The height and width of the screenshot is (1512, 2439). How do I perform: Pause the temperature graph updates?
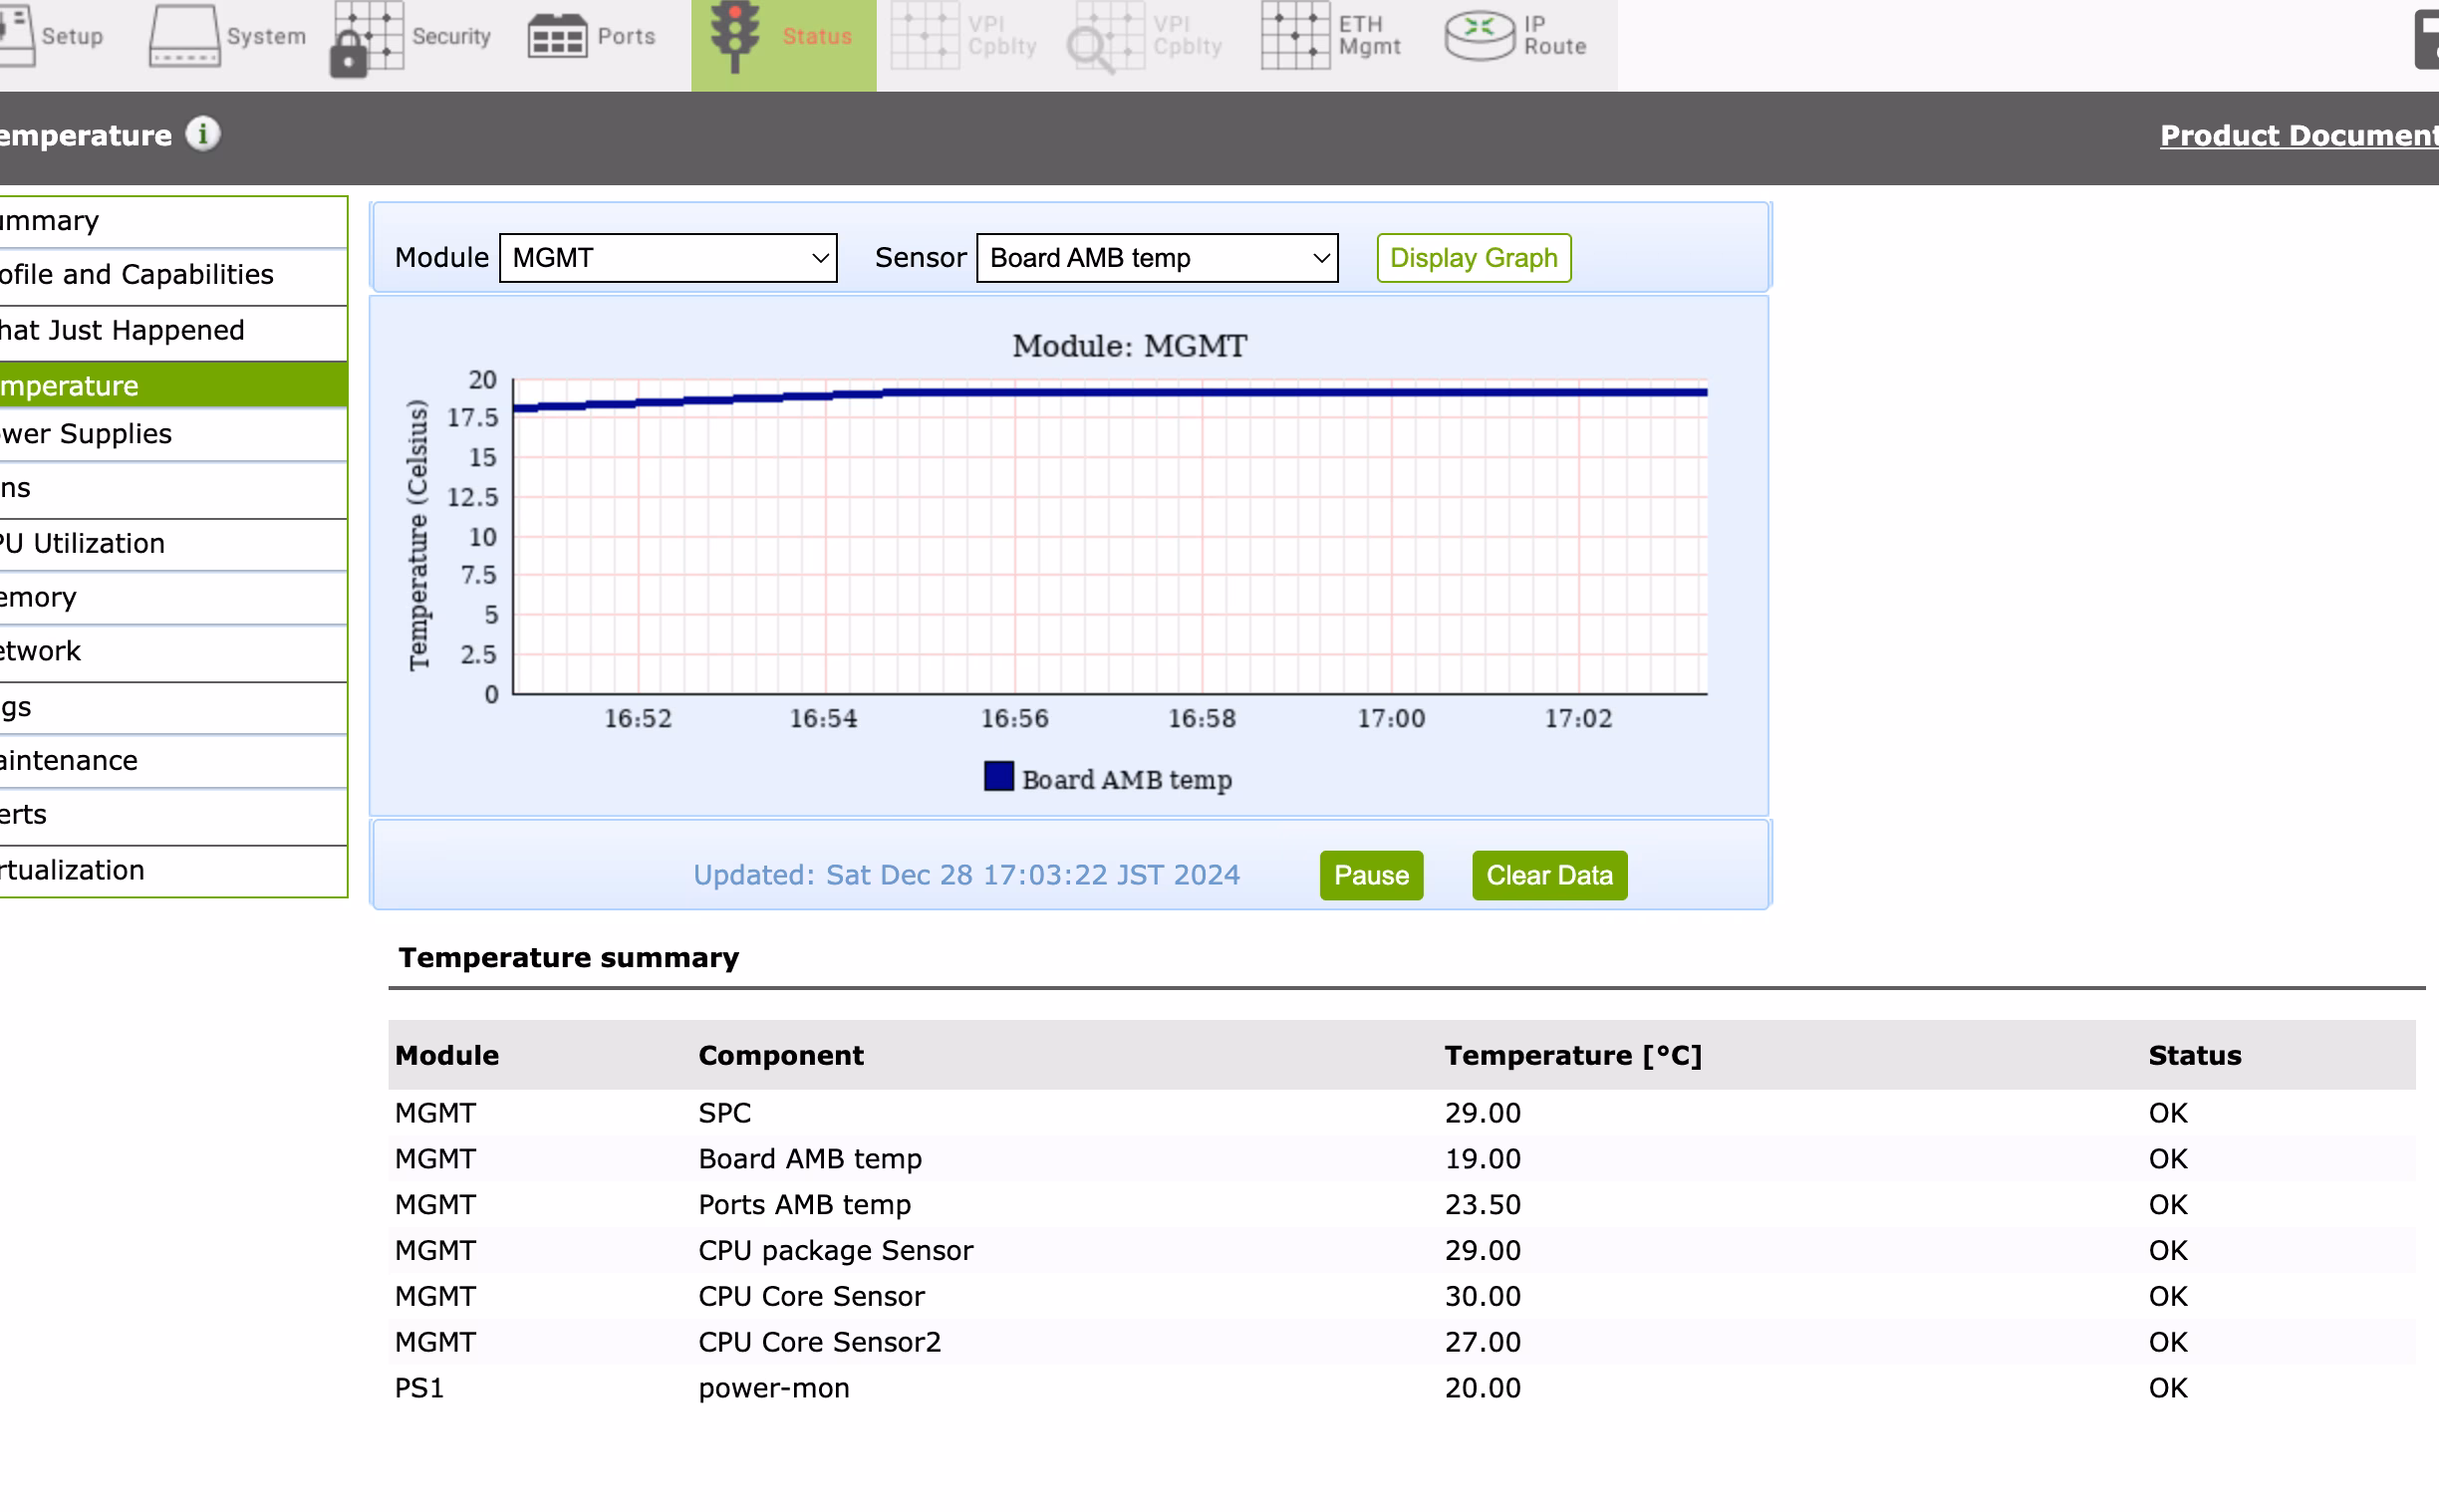click(x=1371, y=875)
